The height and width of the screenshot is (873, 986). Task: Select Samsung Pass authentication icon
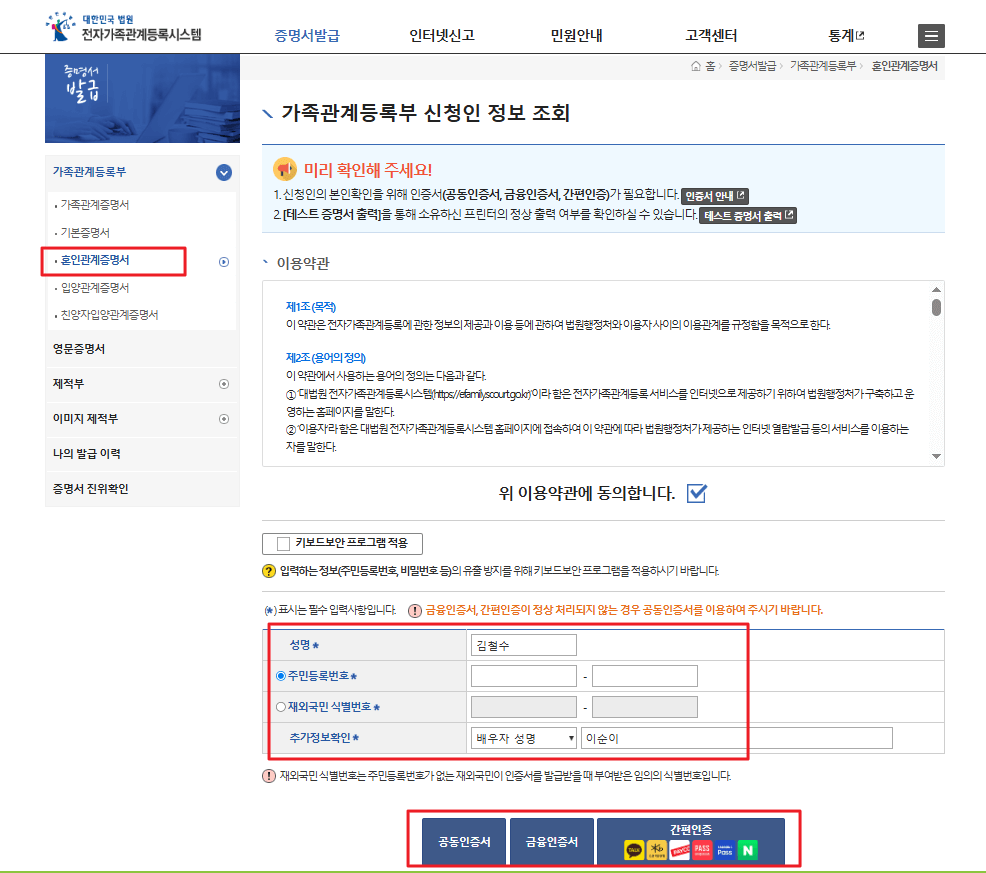click(724, 848)
